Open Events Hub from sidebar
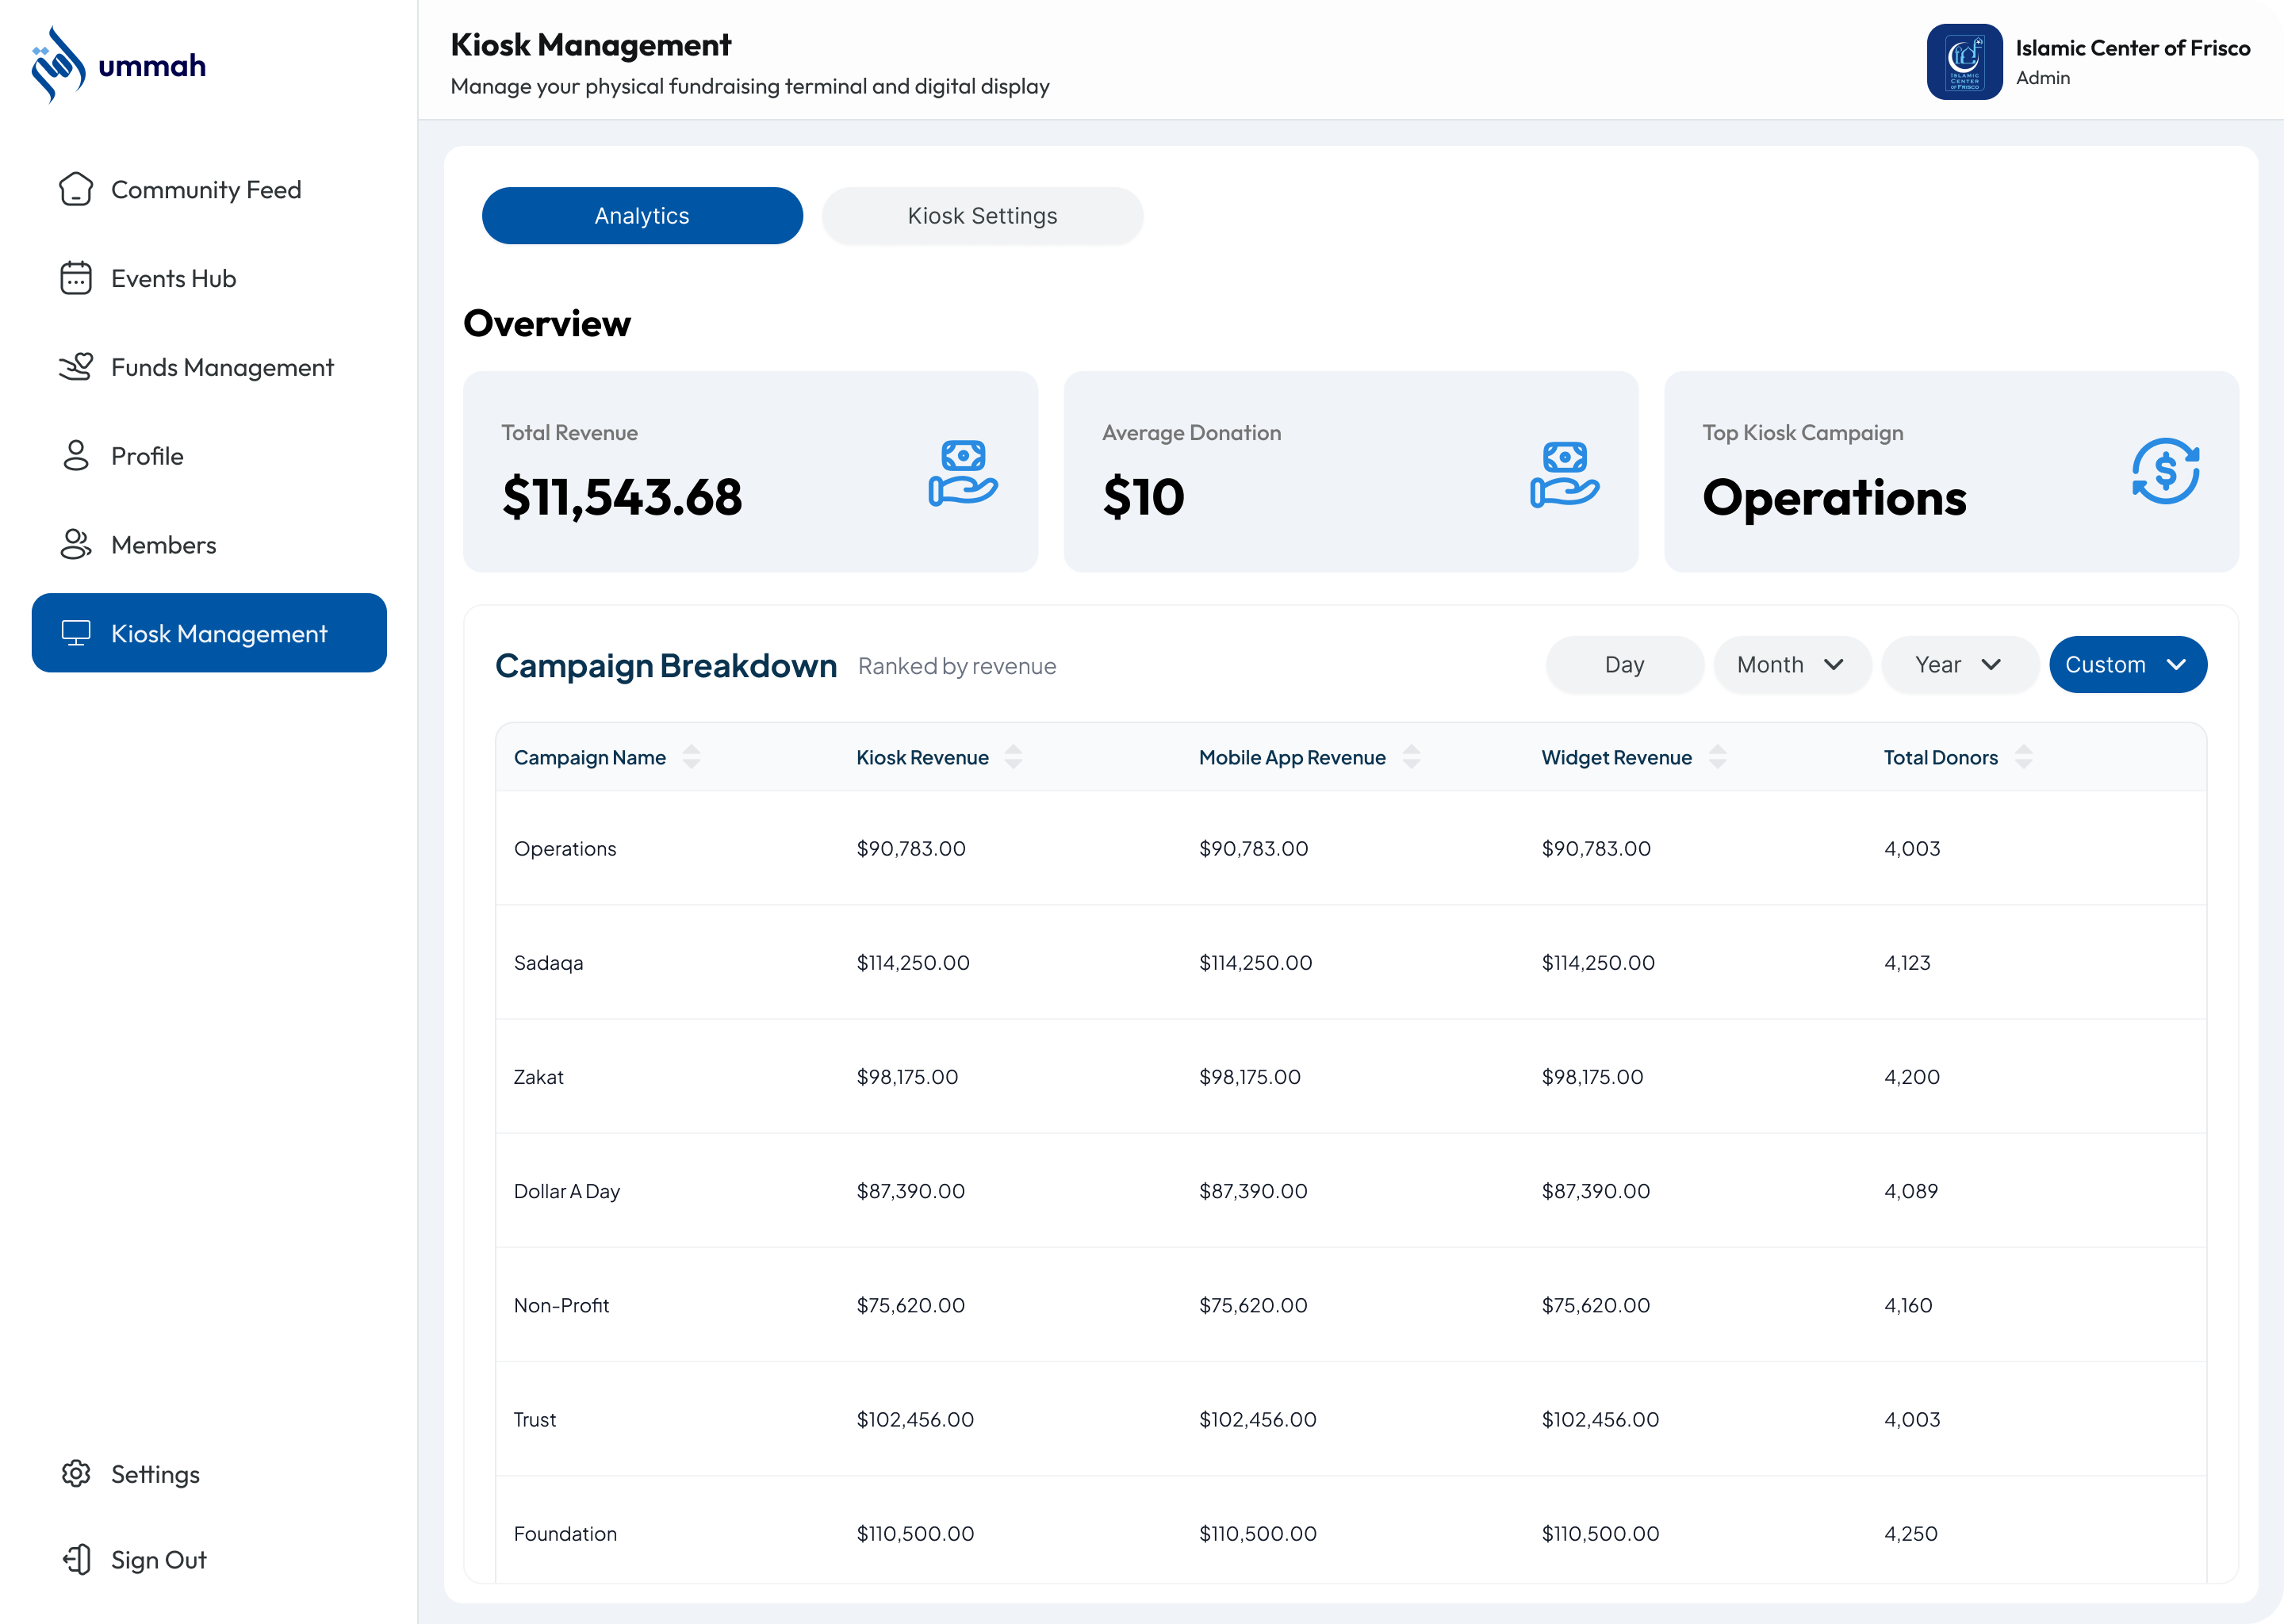Image resolution: width=2284 pixels, height=1624 pixels. click(209, 278)
